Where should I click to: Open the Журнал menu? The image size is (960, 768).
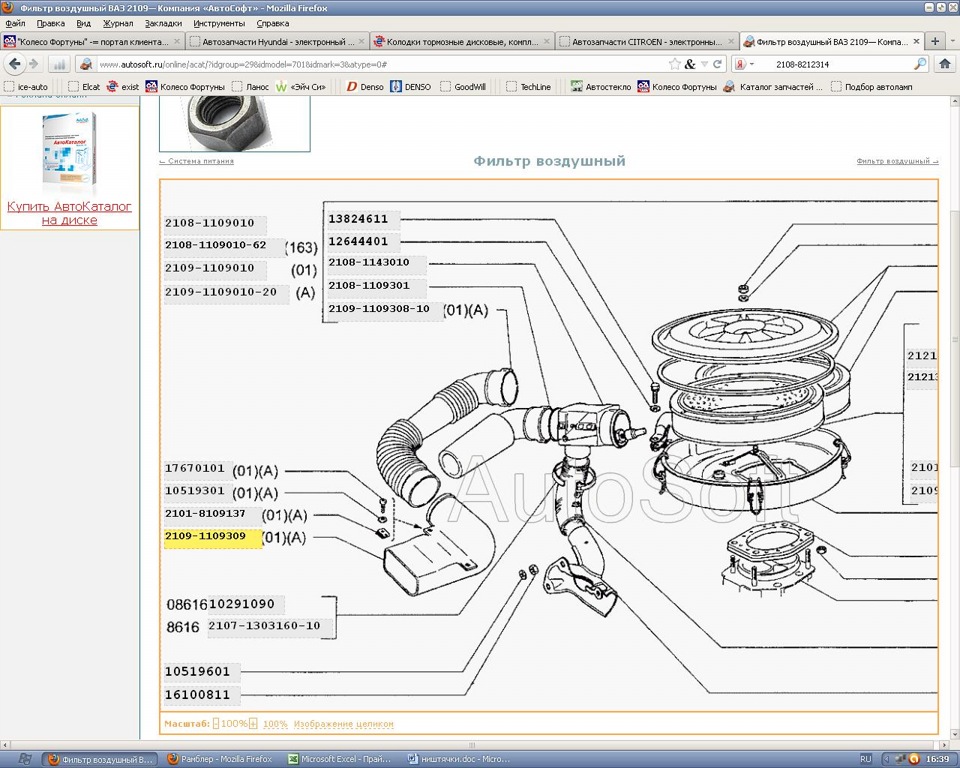pos(118,23)
